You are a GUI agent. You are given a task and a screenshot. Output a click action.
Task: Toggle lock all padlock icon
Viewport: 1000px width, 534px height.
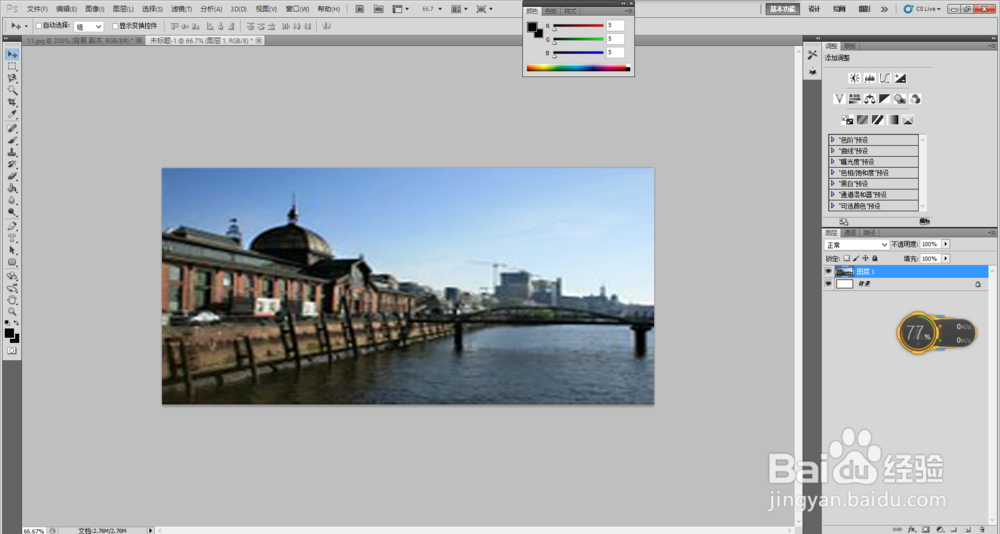pyautogui.click(x=875, y=258)
